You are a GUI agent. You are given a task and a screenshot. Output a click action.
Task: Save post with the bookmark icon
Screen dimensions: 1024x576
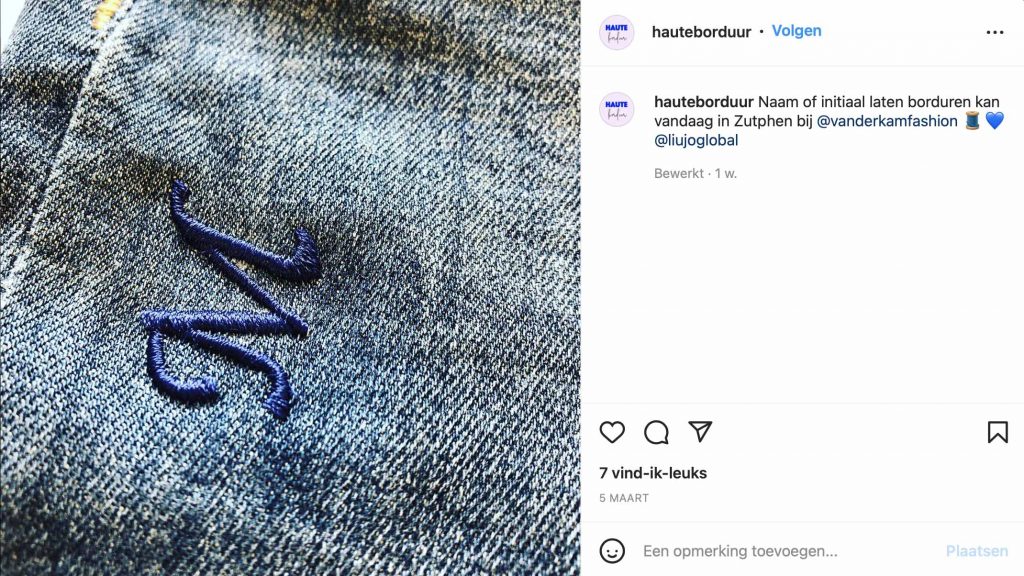[997, 432]
